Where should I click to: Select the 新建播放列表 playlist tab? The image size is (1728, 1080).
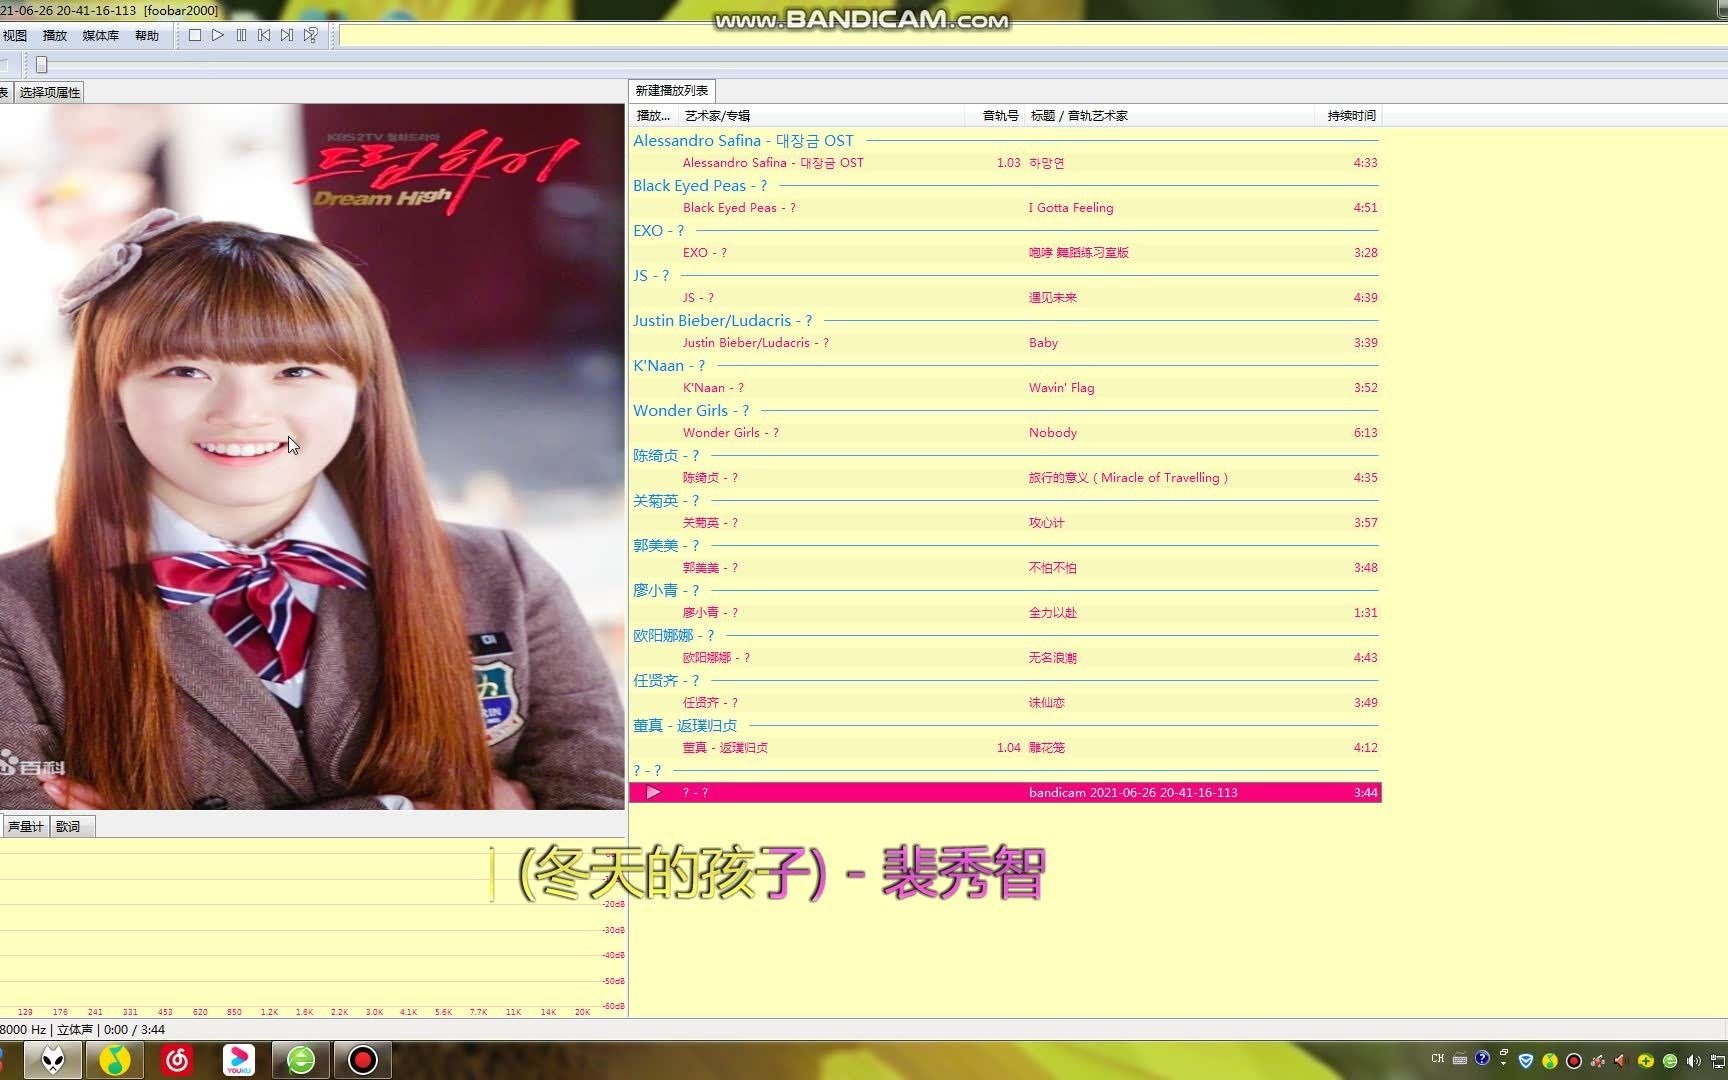[x=672, y=90]
